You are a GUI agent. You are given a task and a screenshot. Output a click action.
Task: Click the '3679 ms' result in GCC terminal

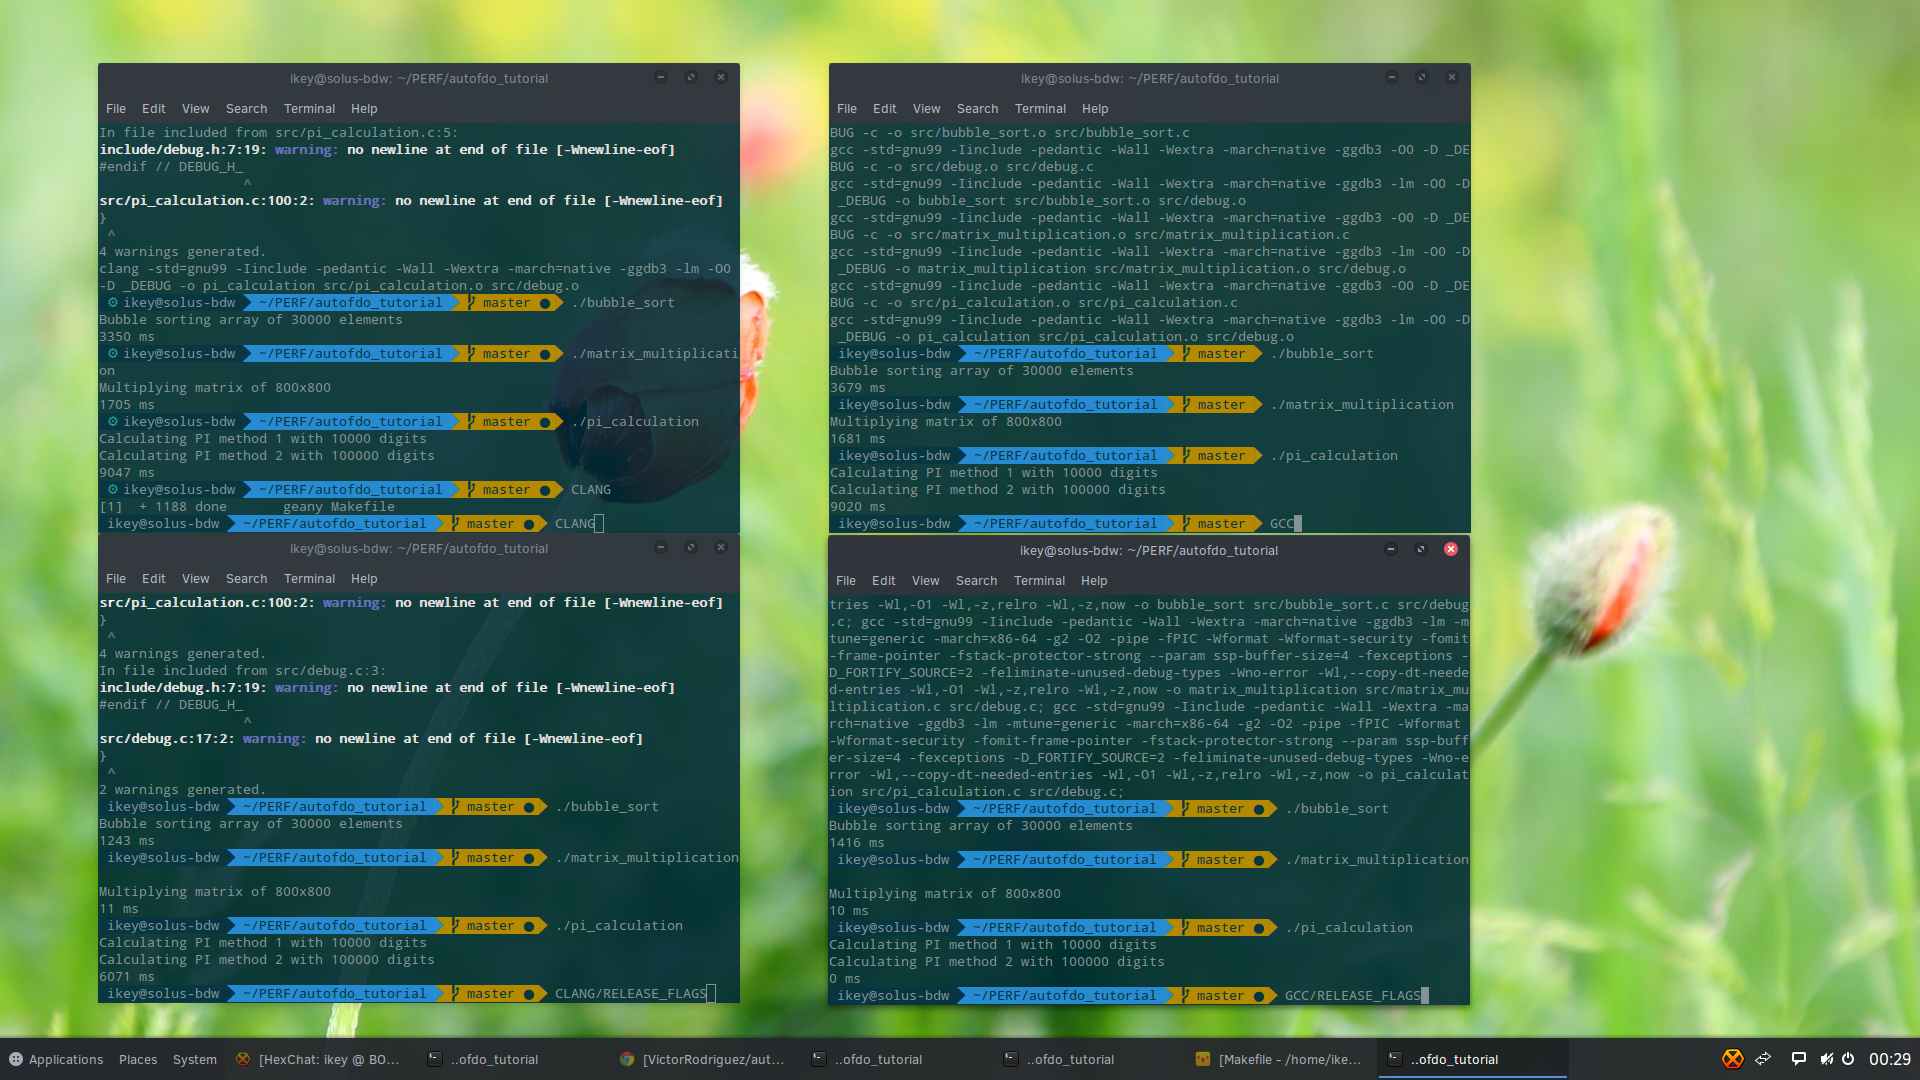tap(858, 388)
